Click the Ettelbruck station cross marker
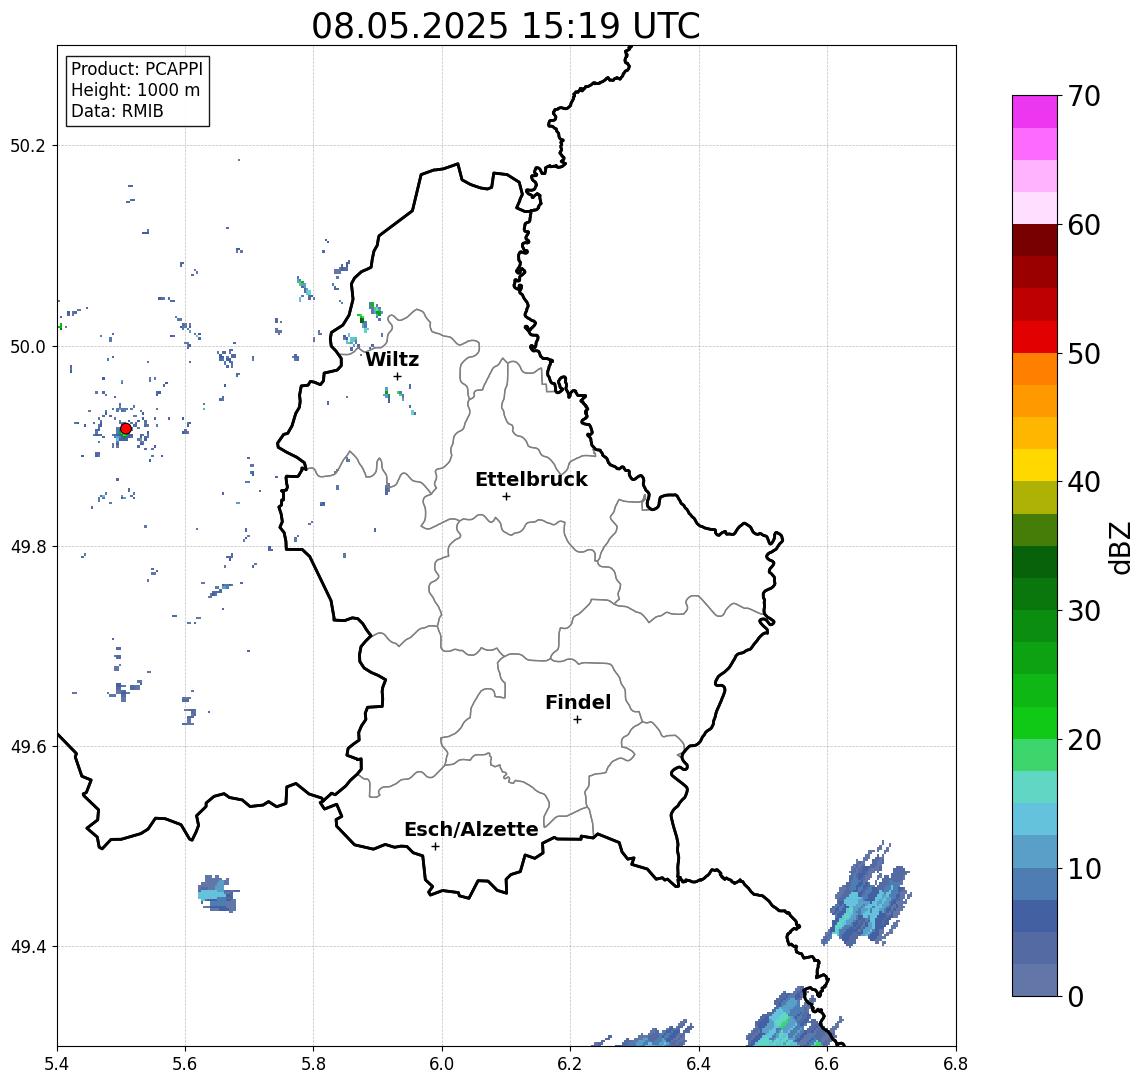Image resolution: width=1145 pixels, height=1084 pixels. pyautogui.click(x=506, y=497)
